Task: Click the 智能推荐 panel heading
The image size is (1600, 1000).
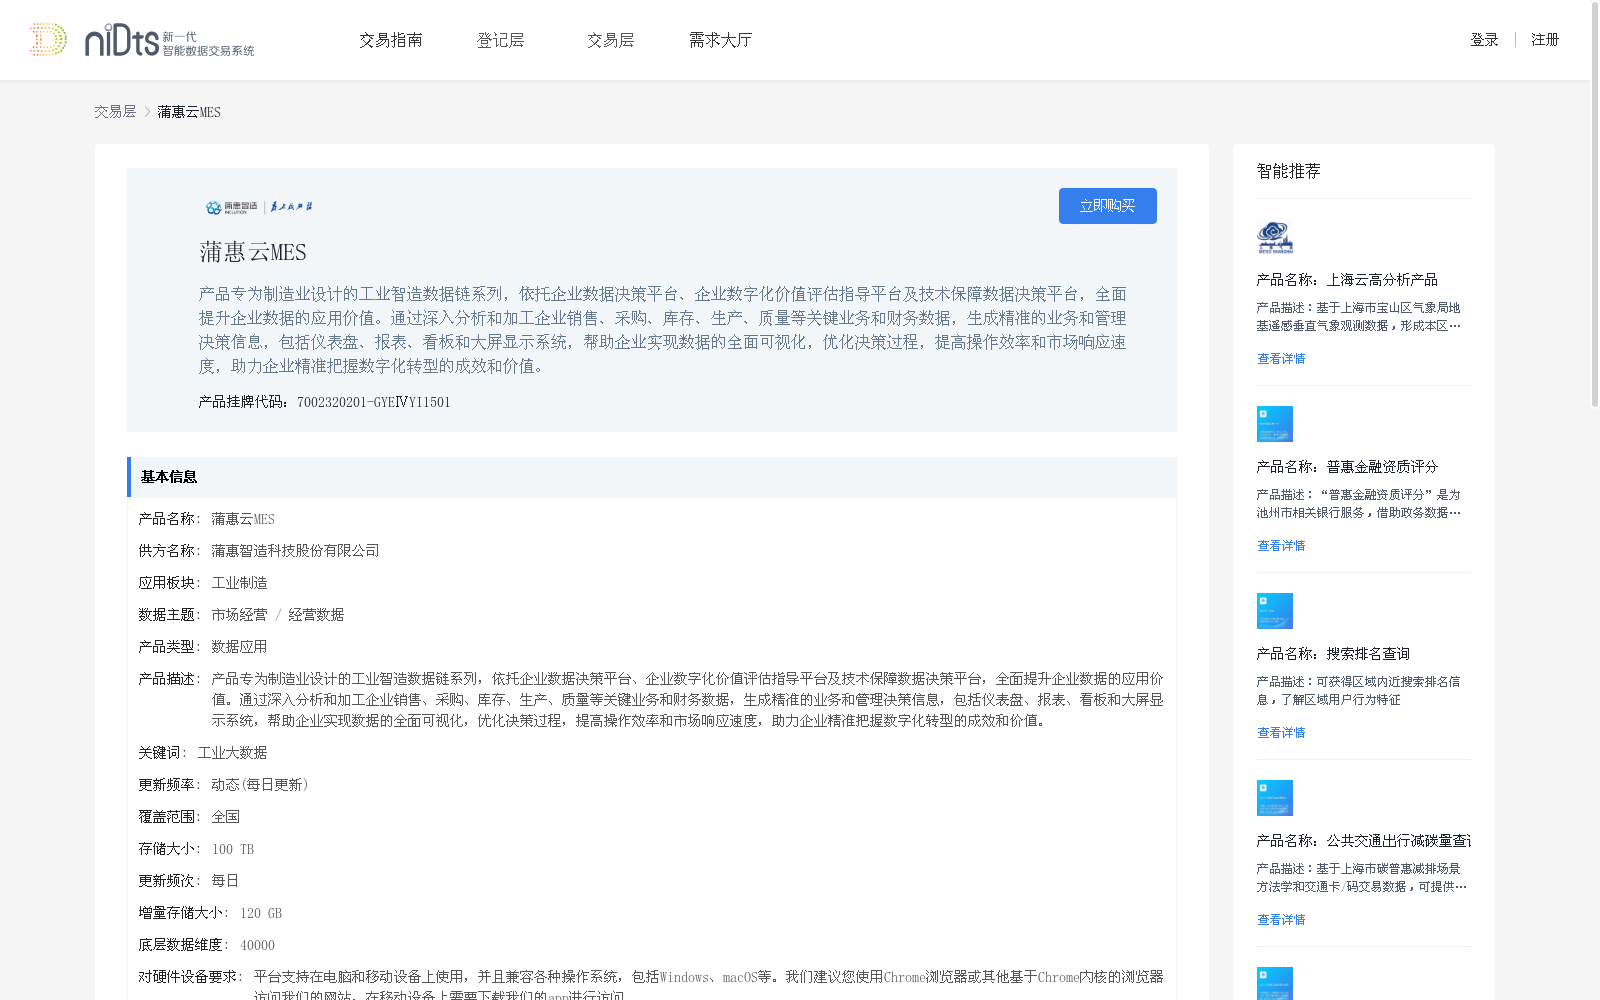Action: [1289, 171]
